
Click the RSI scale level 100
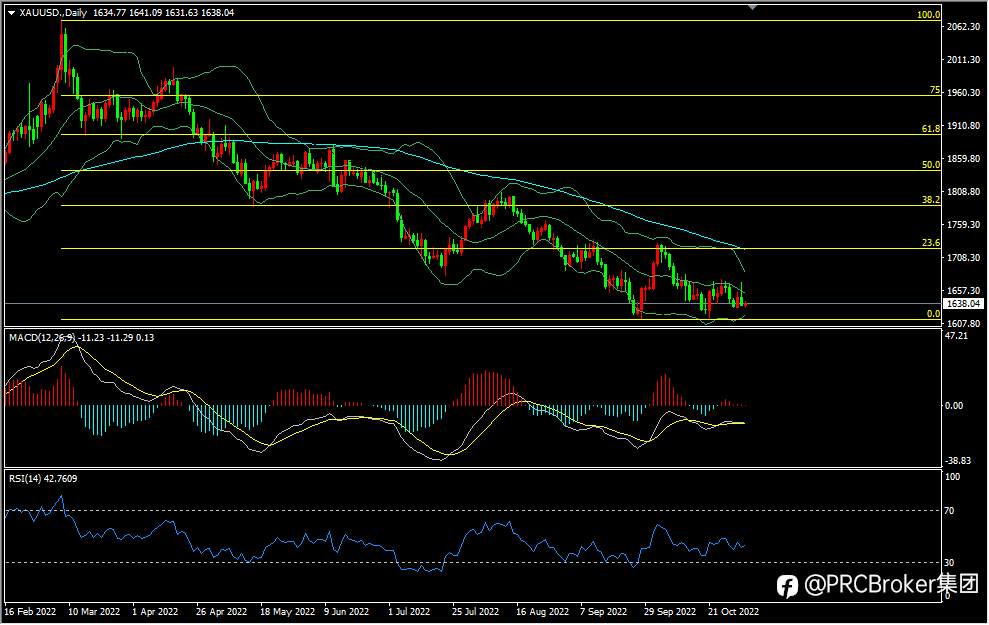[952, 477]
